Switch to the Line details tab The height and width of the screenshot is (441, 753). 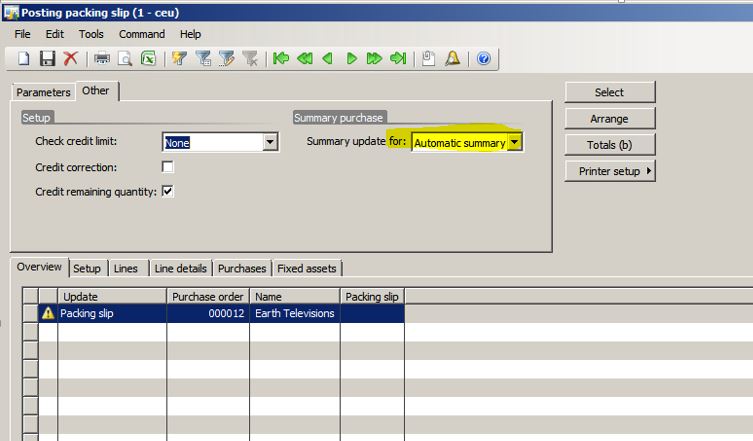[x=180, y=268]
